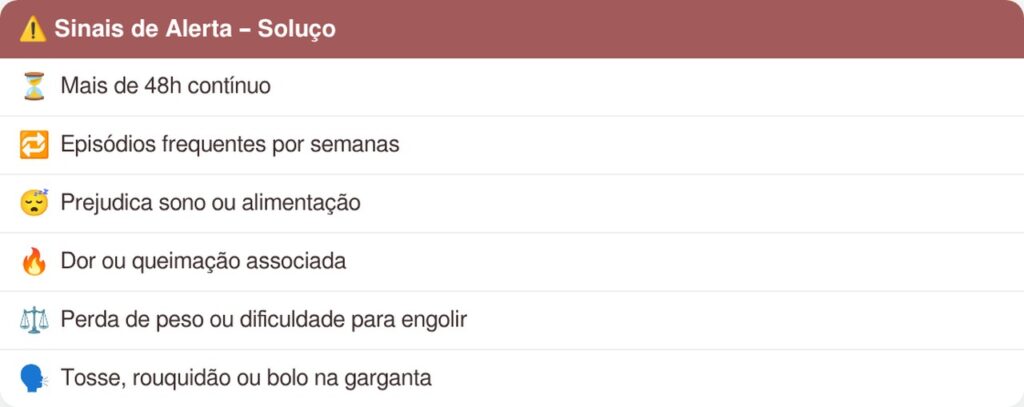Select 'Episódios frequentes por semanas' text

(x=229, y=145)
